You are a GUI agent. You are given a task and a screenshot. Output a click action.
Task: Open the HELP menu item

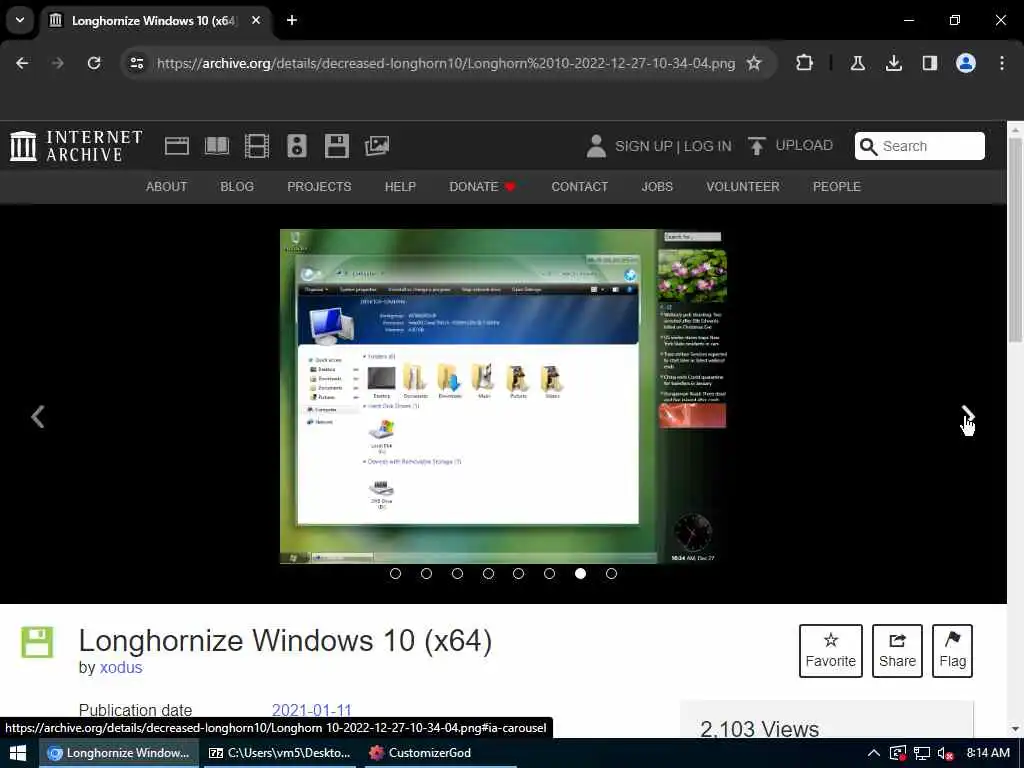(x=400, y=187)
